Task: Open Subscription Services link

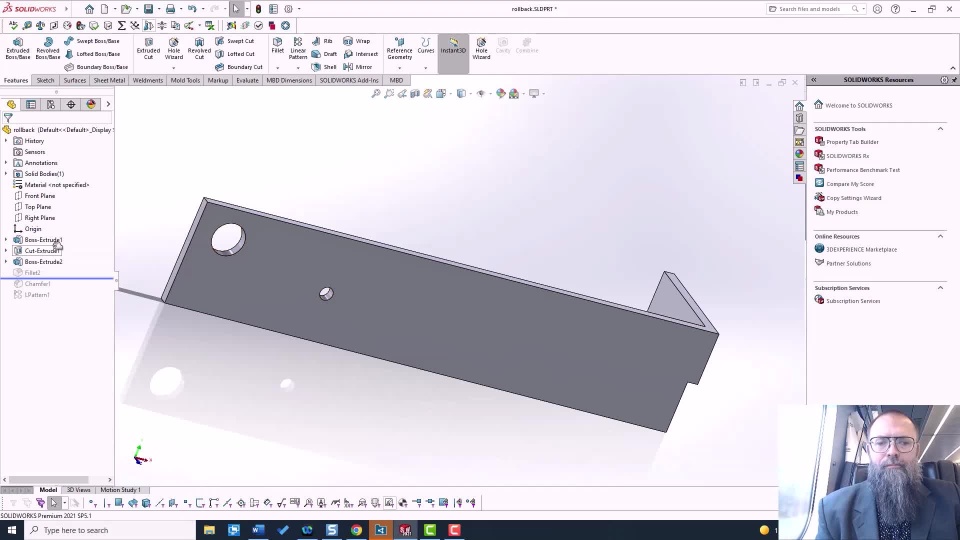Action: [x=853, y=301]
